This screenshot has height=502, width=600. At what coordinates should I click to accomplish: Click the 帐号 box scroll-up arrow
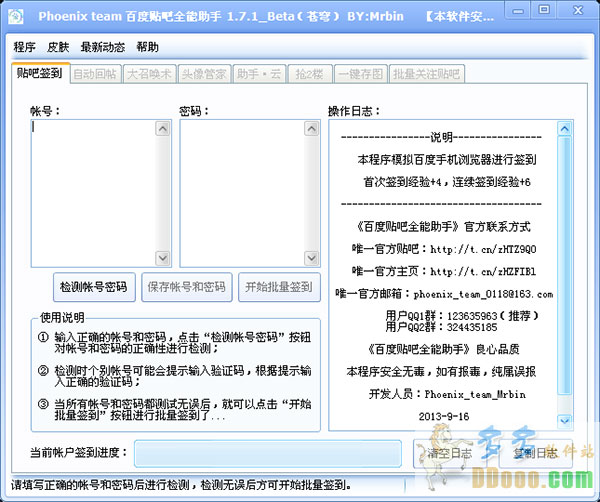[163, 129]
